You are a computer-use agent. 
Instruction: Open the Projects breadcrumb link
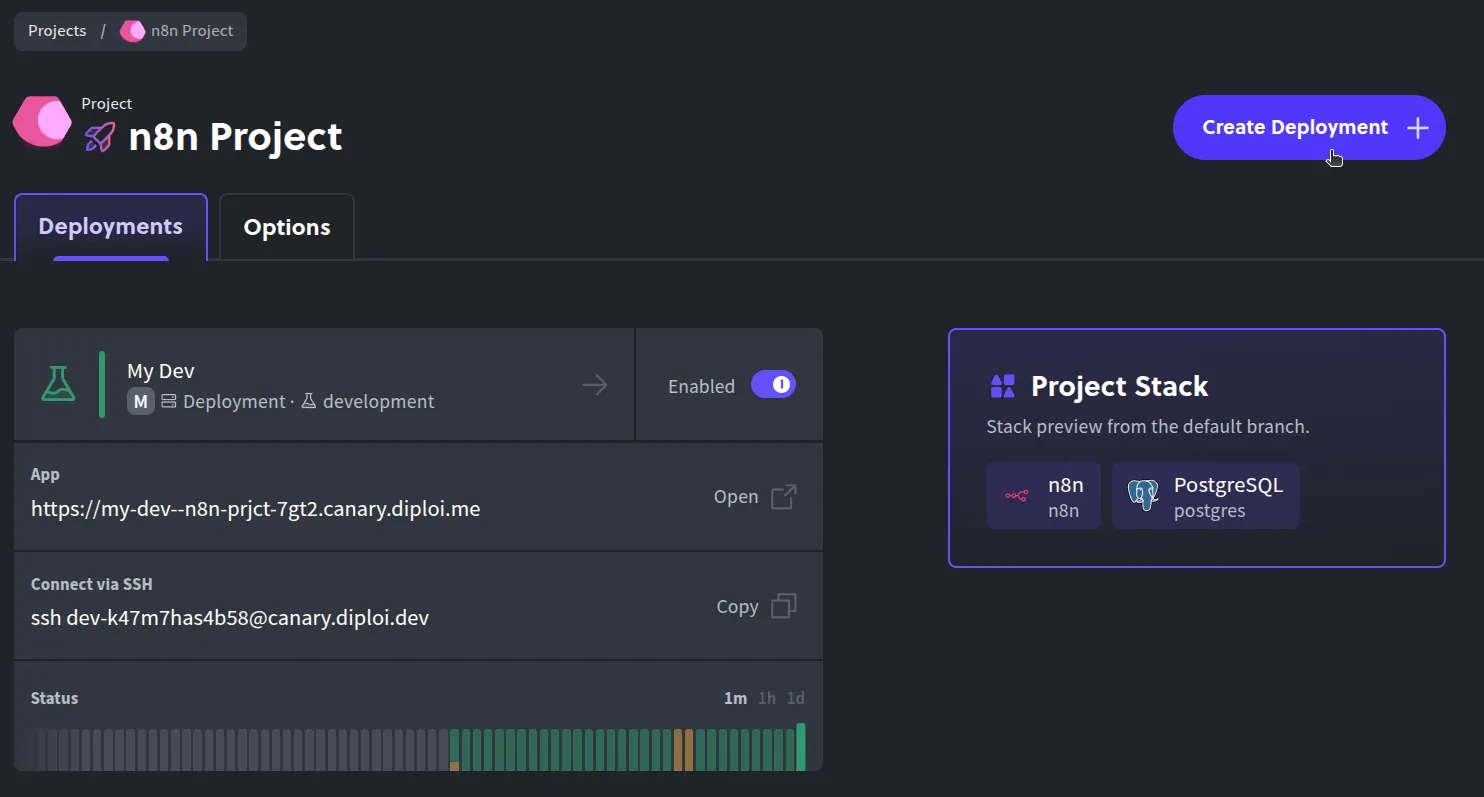[x=57, y=30]
